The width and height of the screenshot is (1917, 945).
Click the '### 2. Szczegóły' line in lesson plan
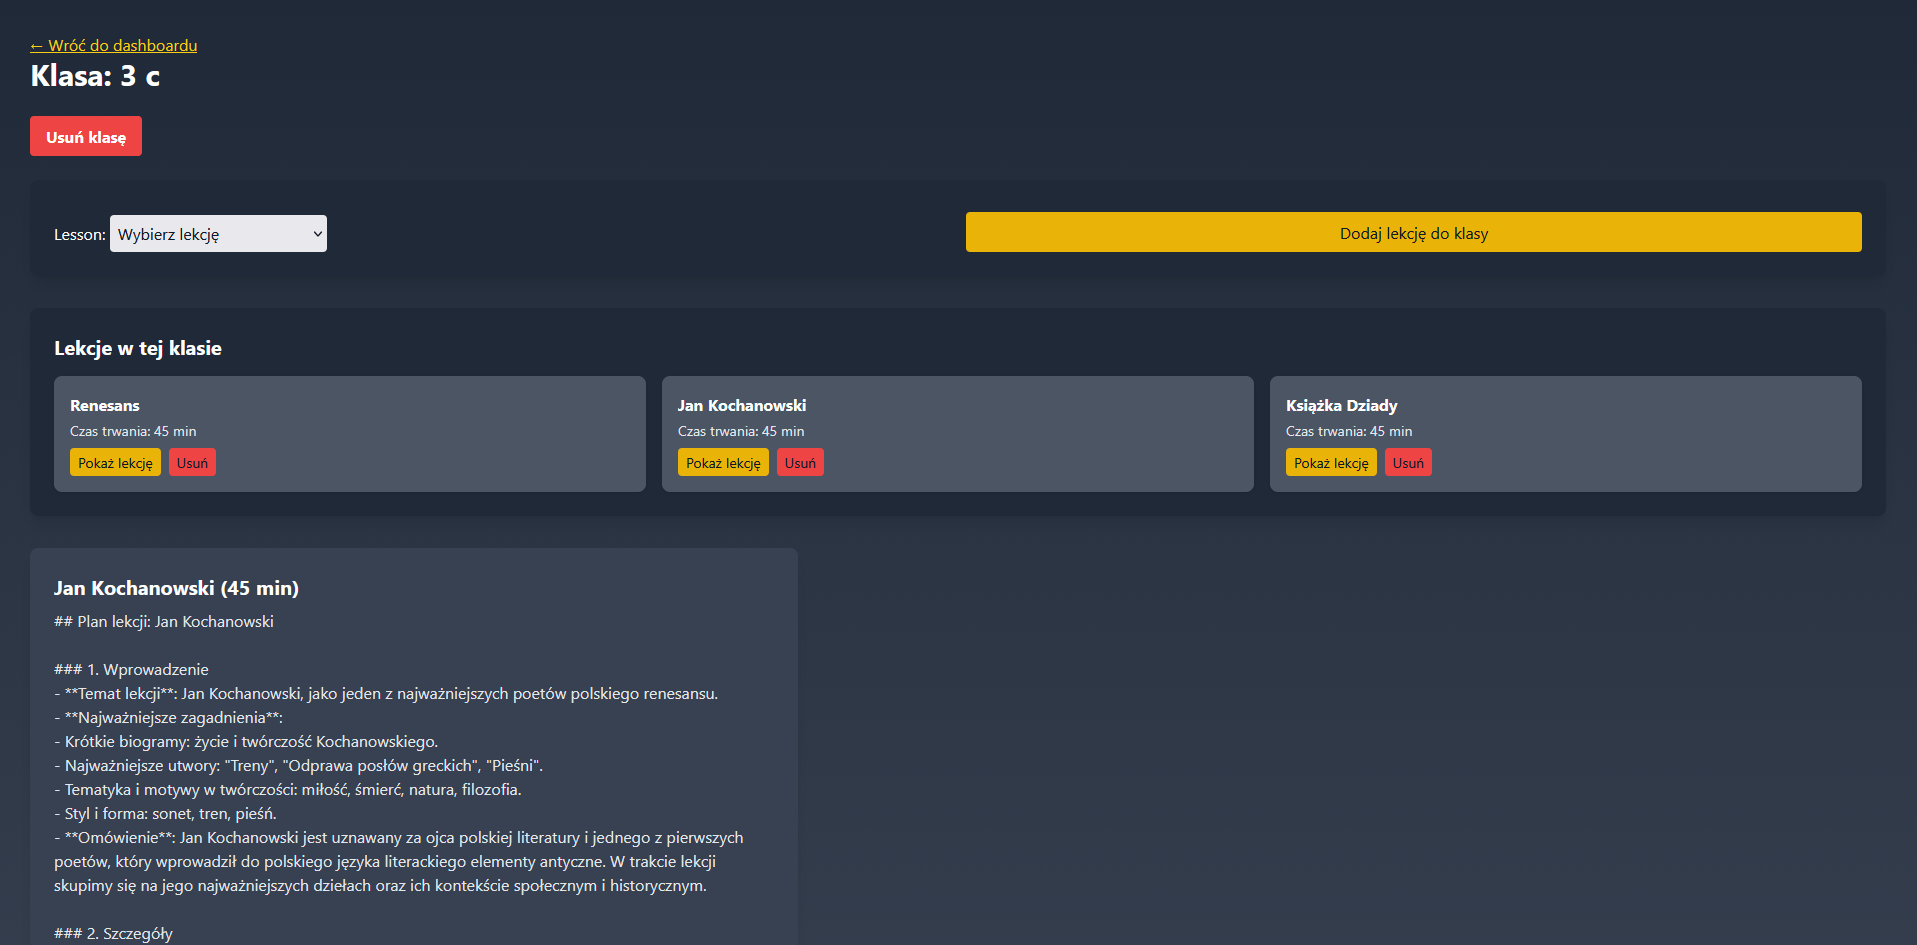113,934
